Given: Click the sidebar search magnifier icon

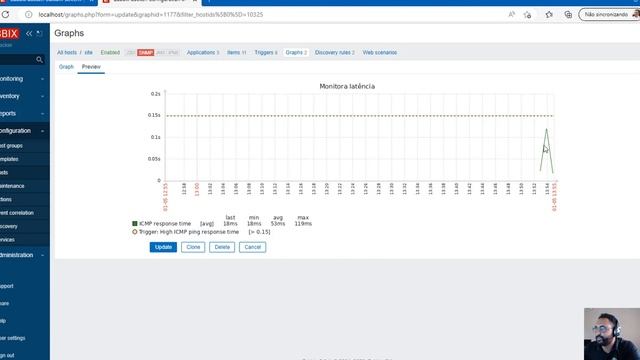Looking at the screenshot, I should coord(40,60).
